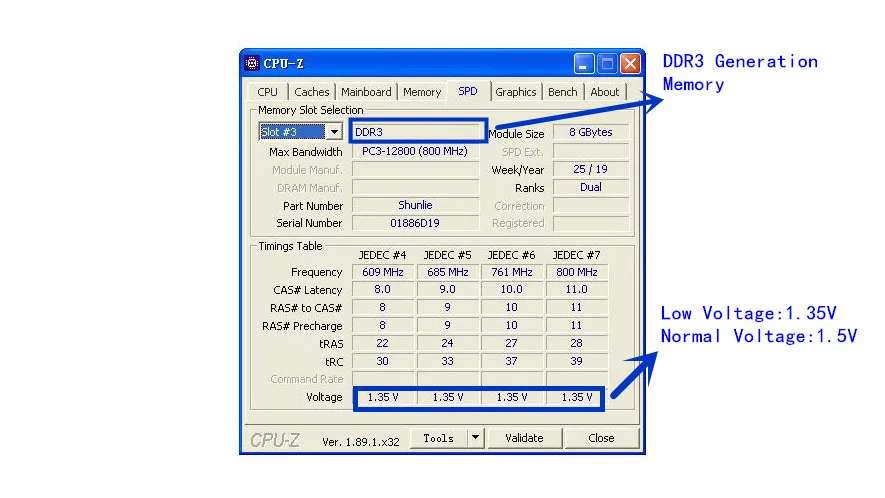Viewport: 885px width, 498px height.
Task: Click the tRC value 39
Action: (x=576, y=361)
